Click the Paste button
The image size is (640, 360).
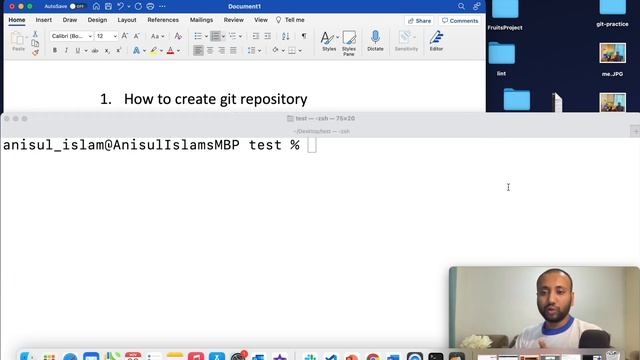(18, 42)
